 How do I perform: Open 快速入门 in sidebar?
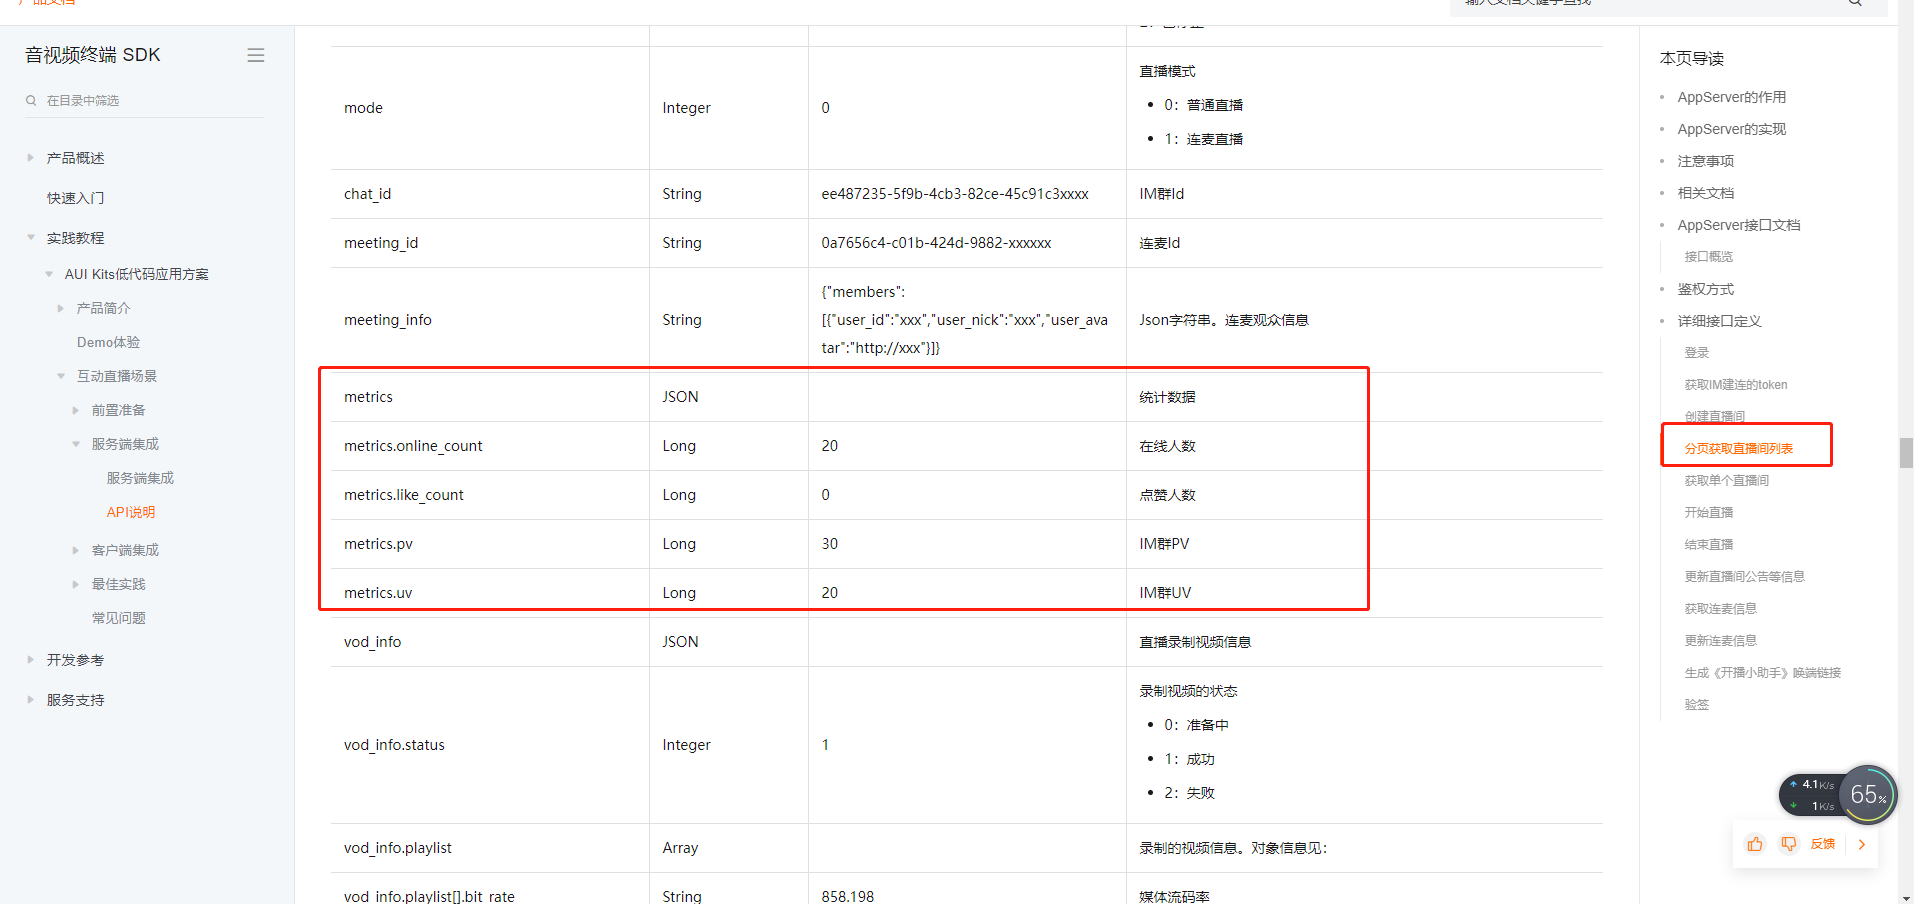(x=75, y=198)
